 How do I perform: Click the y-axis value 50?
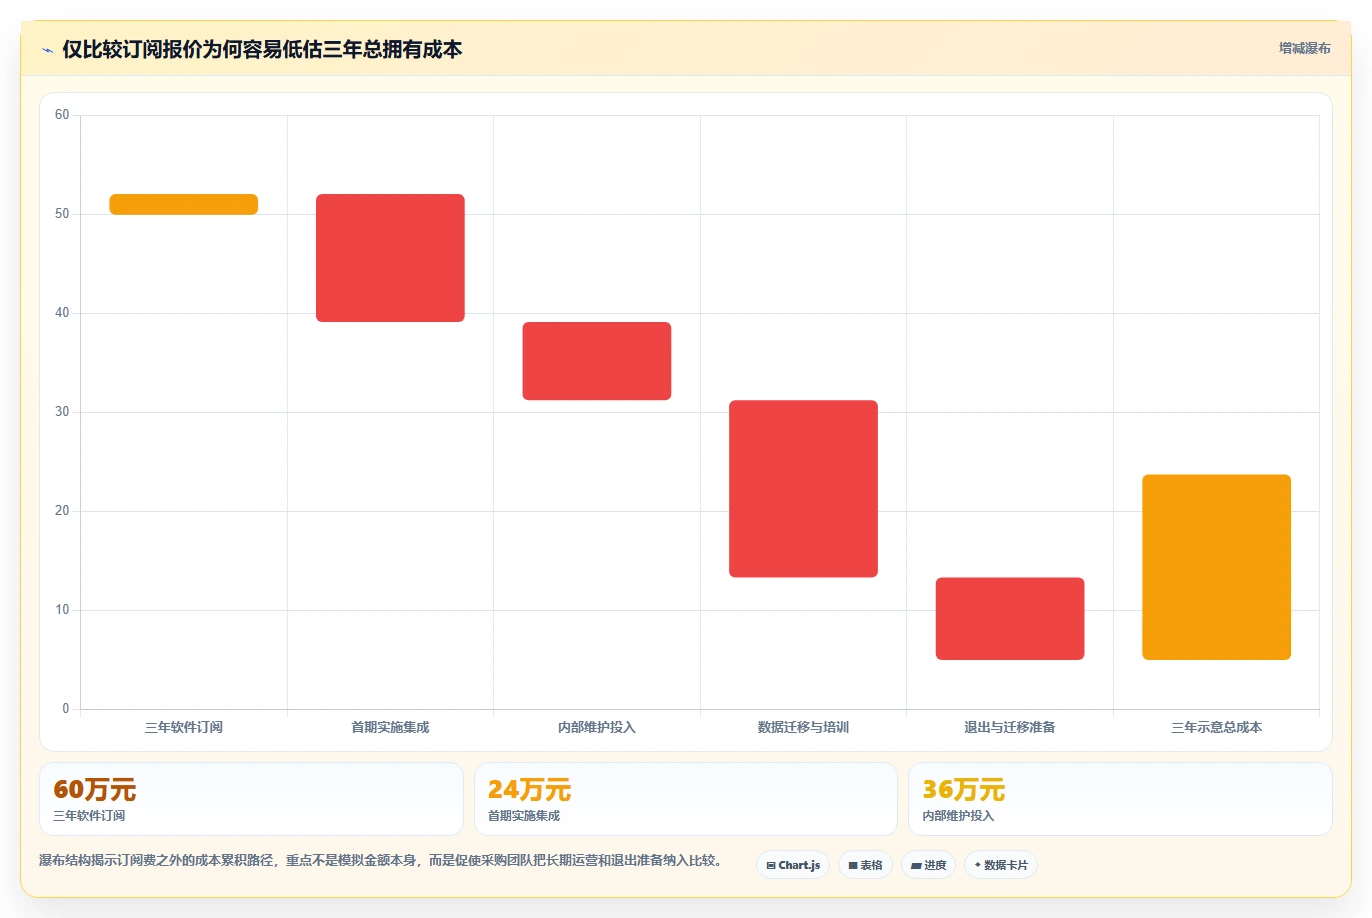click(62, 214)
